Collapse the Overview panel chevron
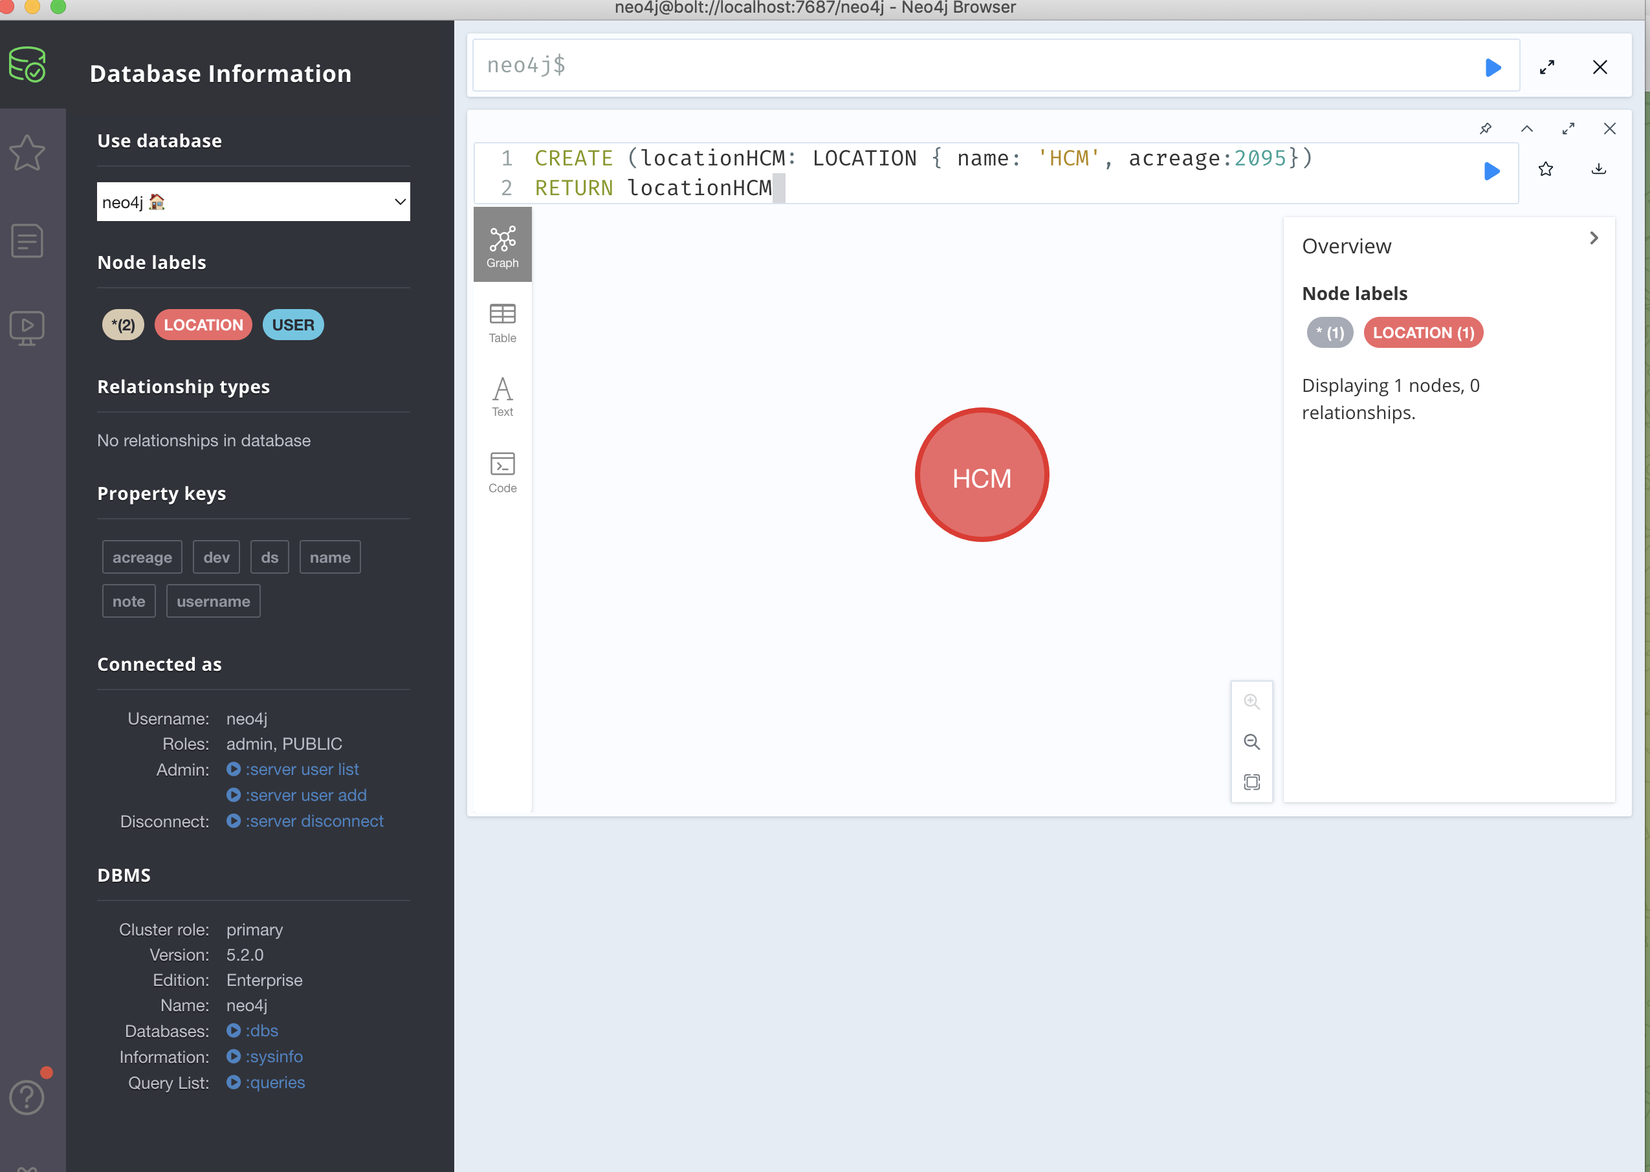The height and width of the screenshot is (1172, 1650). coord(1594,238)
